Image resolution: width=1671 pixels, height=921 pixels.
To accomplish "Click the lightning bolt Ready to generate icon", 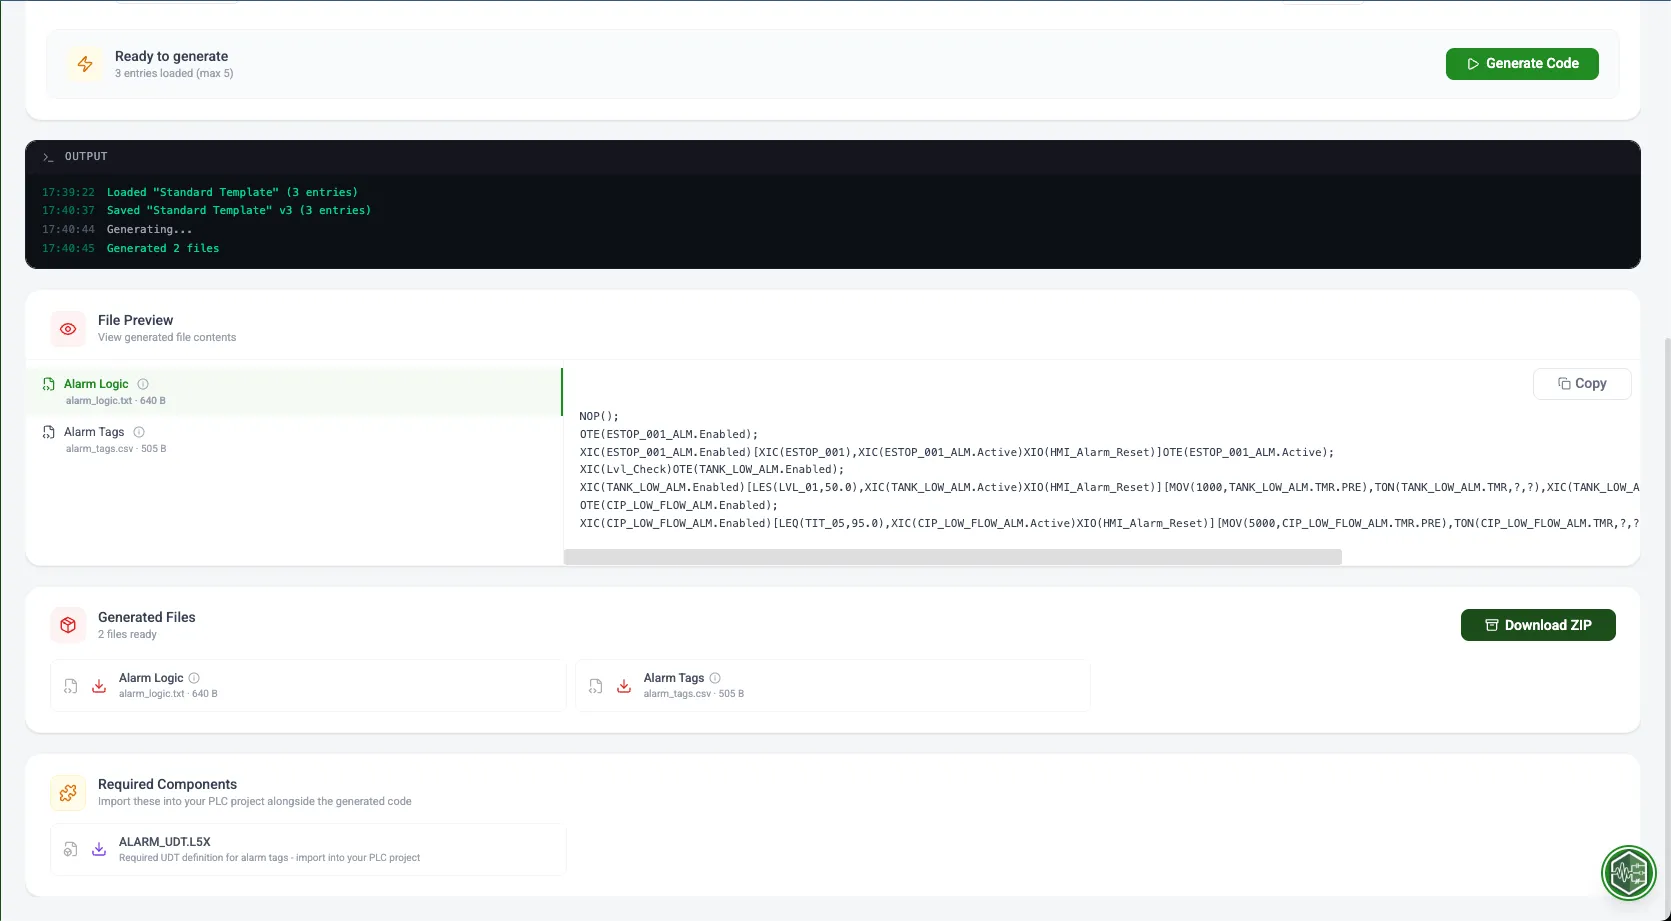I will point(85,64).
